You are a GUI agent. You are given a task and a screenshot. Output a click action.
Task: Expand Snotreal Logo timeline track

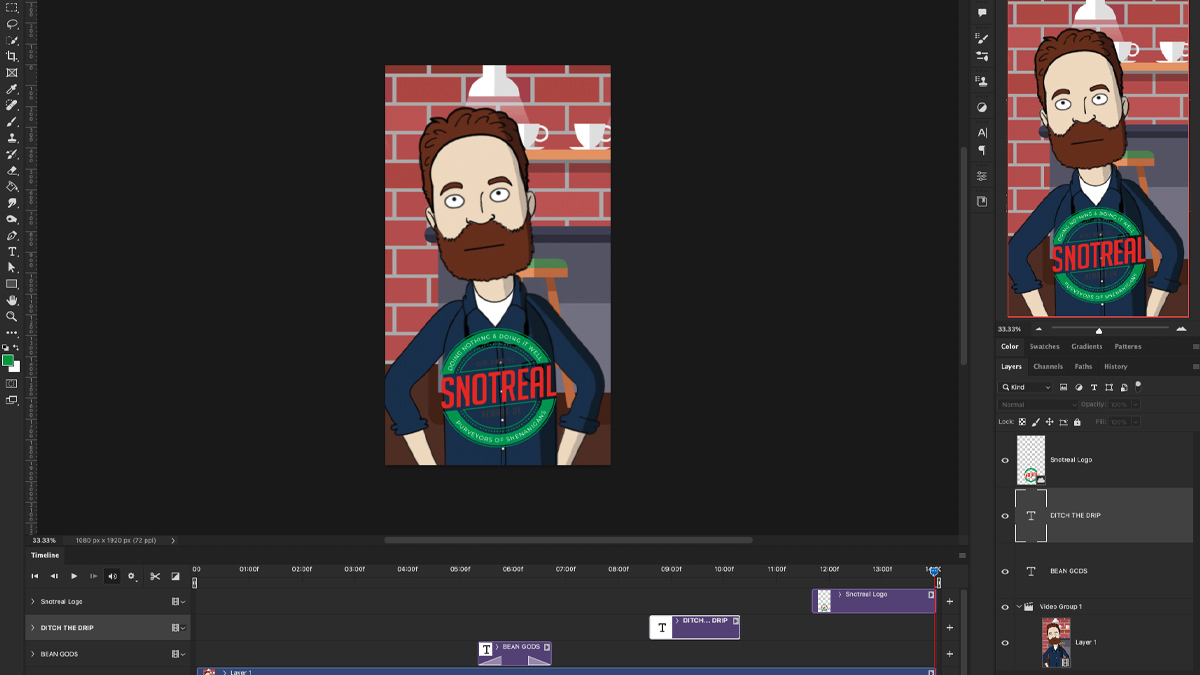pos(33,601)
